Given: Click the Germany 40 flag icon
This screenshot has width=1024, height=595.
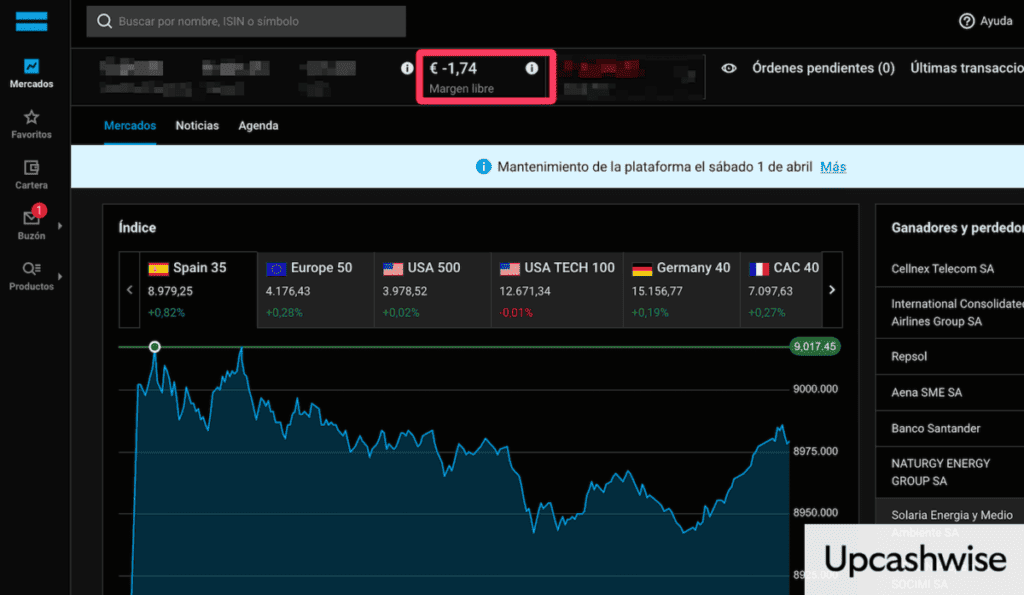Looking at the screenshot, I should coord(642,268).
